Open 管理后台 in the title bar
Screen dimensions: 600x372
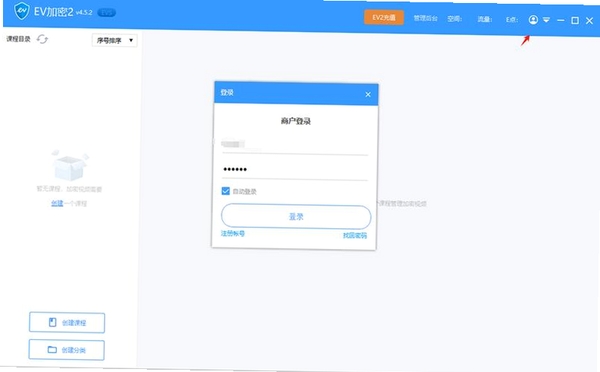pos(425,18)
